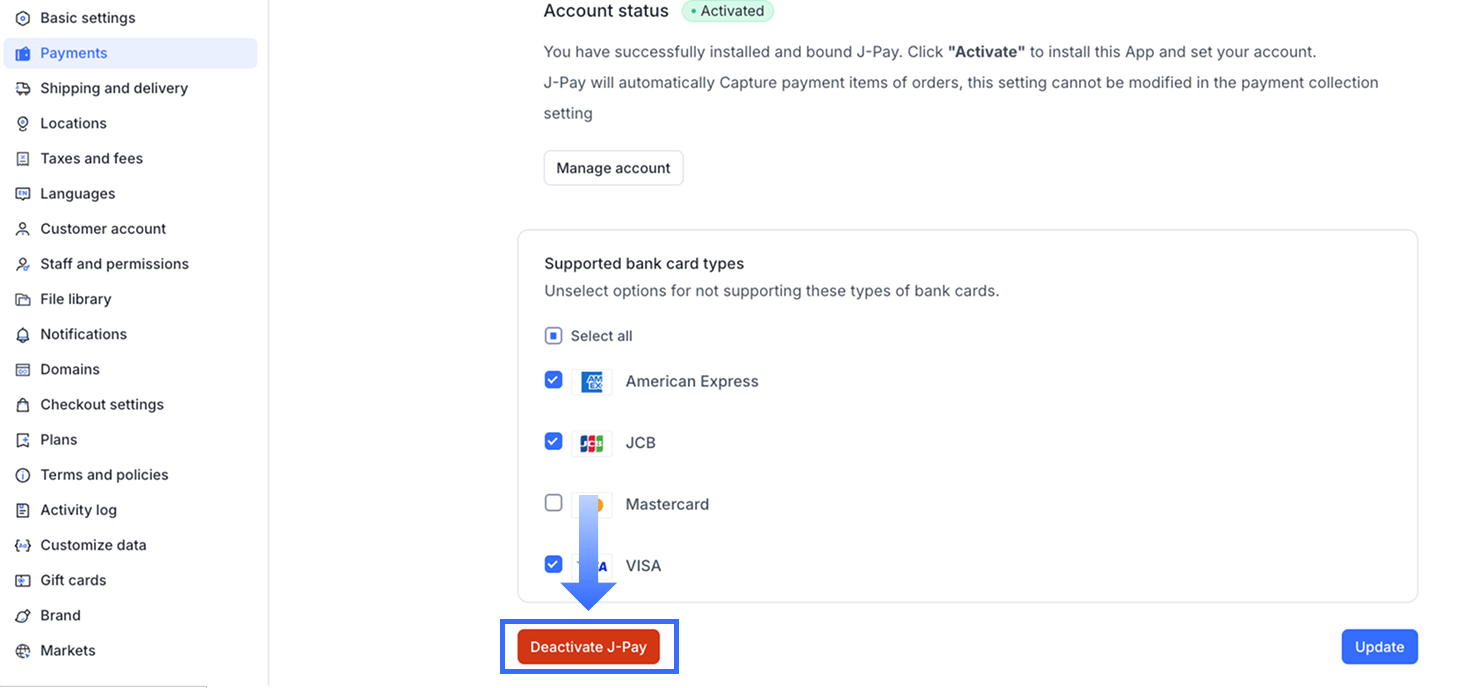1462x688 pixels.
Task: Click the Locations pin icon
Action: 23,123
